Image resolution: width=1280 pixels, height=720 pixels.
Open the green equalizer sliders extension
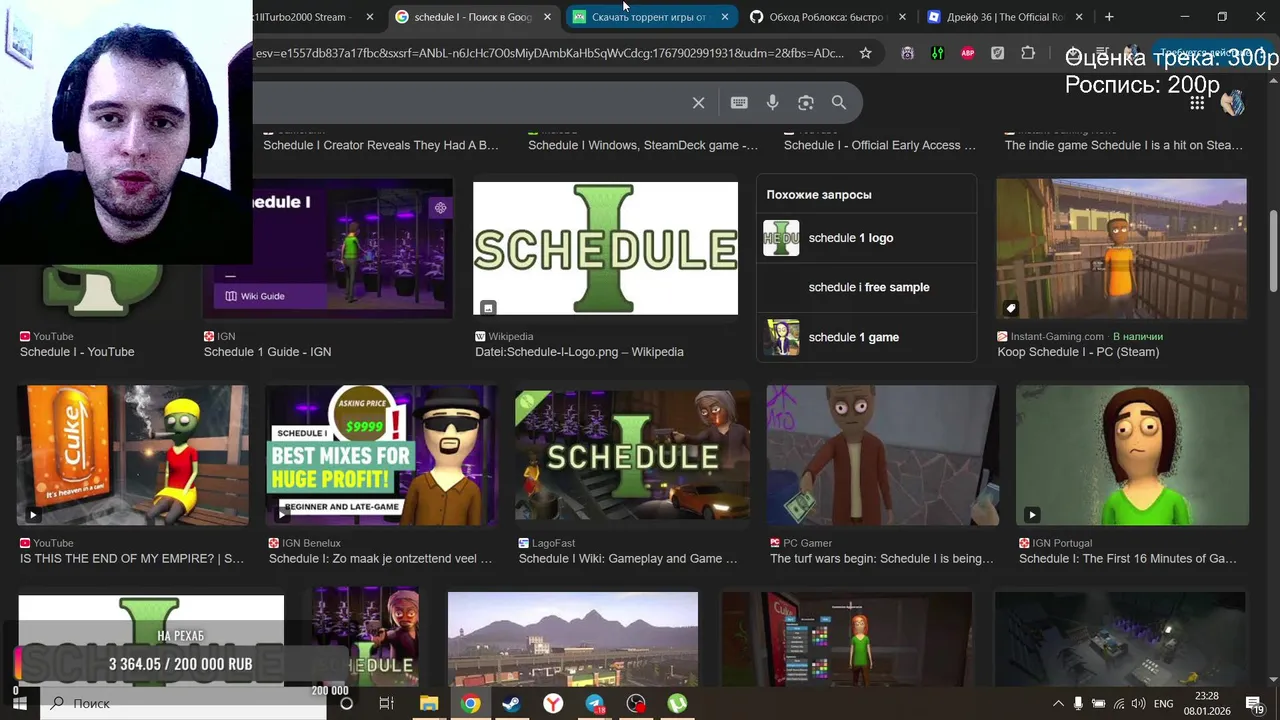[937, 53]
